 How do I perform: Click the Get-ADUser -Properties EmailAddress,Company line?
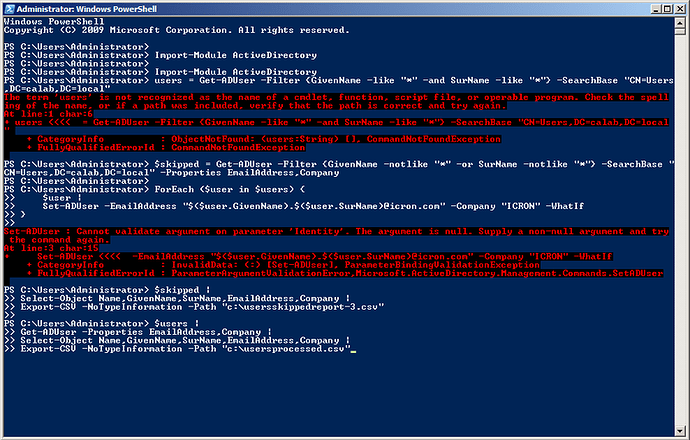click(x=146, y=332)
